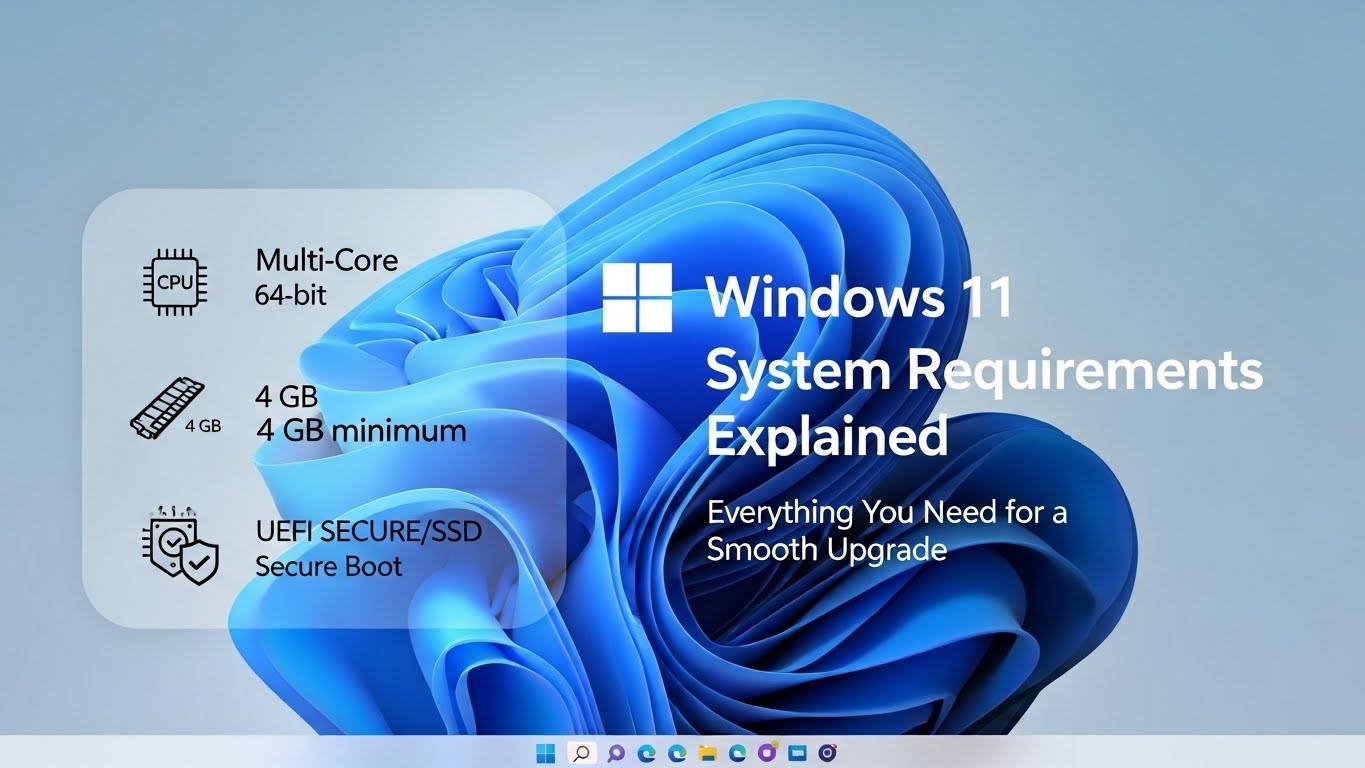Screen dimensions: 1365x768
Task: Click the taskbar Search magnifier icon
Action: [x=580, y=753]
